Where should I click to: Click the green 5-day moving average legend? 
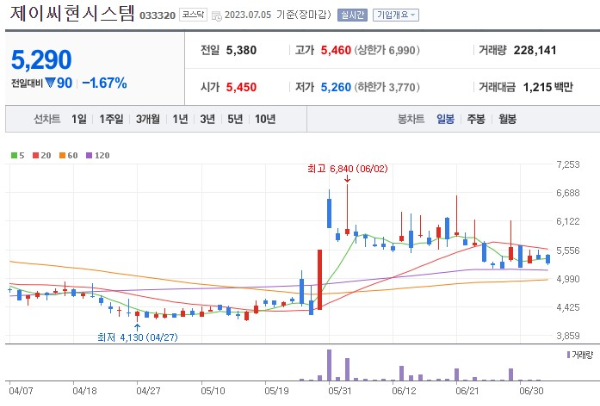point(18,155)
